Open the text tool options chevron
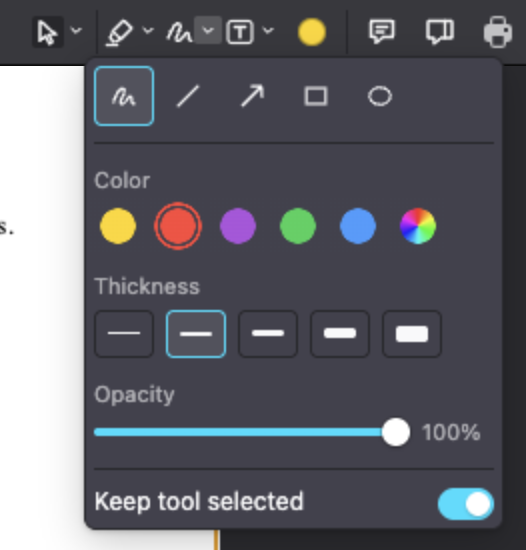This screenshot has height=550, width=526. click(x=268, y=31)
